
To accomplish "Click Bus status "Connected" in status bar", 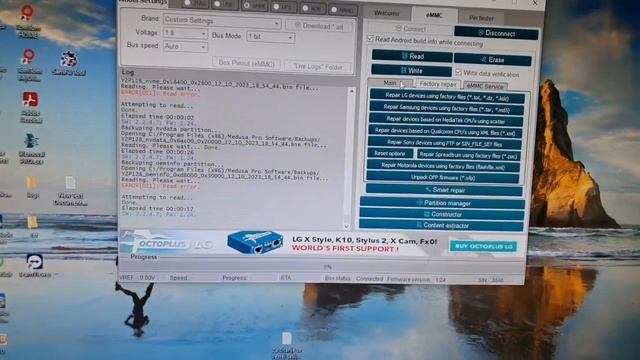I will [369, 279].
